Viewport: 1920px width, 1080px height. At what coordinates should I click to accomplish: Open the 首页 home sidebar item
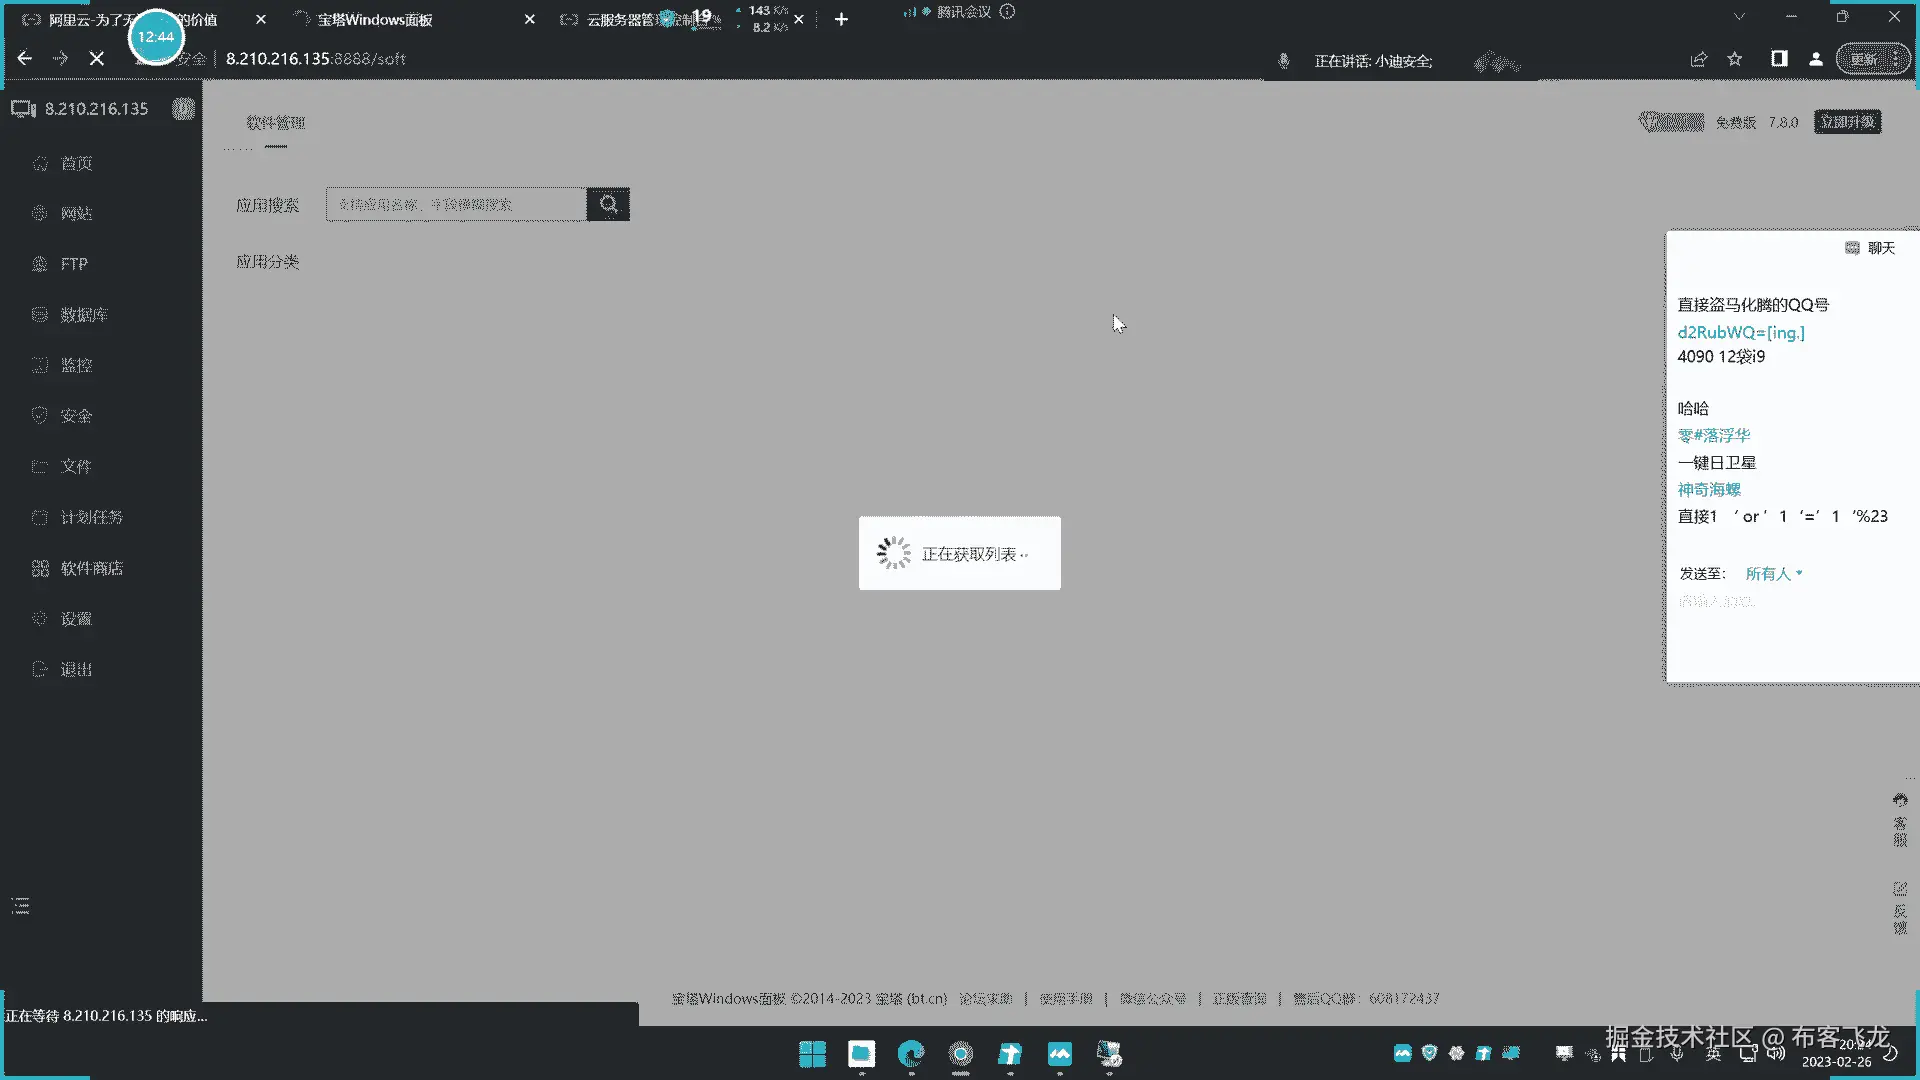tap(76, 163)
